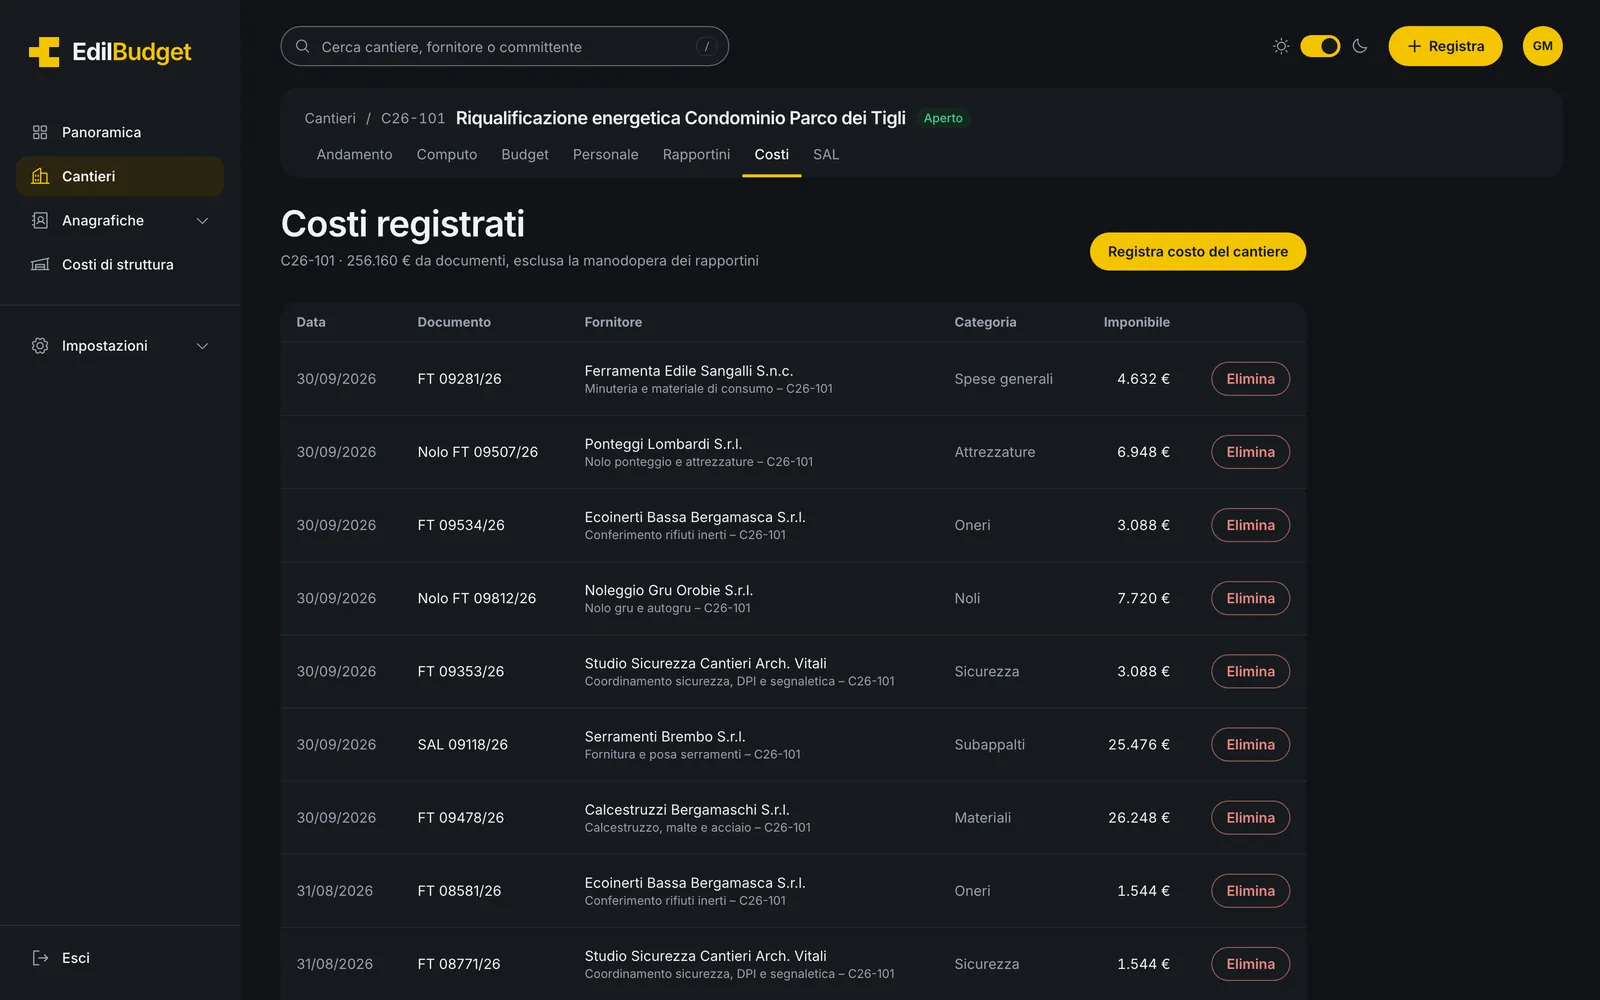Open the Cantieri sidebar section
The image size is (1600, 1000).
click(120, 176)
